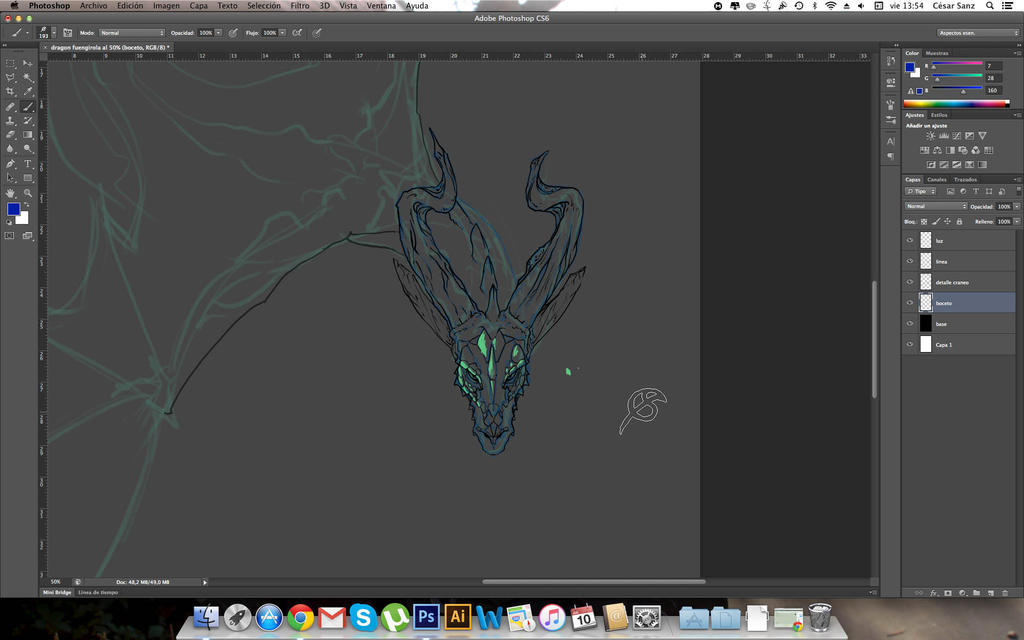Image resolution: width=1024 pixels, height=640 pixels.
Task: Select the History Brush tool
Action: coord(27,121)
